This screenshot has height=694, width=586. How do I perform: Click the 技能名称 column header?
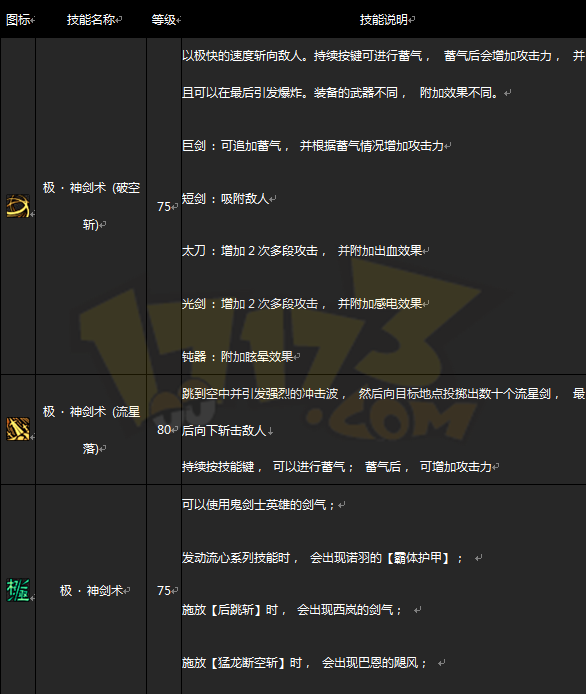tap(91, 19)
